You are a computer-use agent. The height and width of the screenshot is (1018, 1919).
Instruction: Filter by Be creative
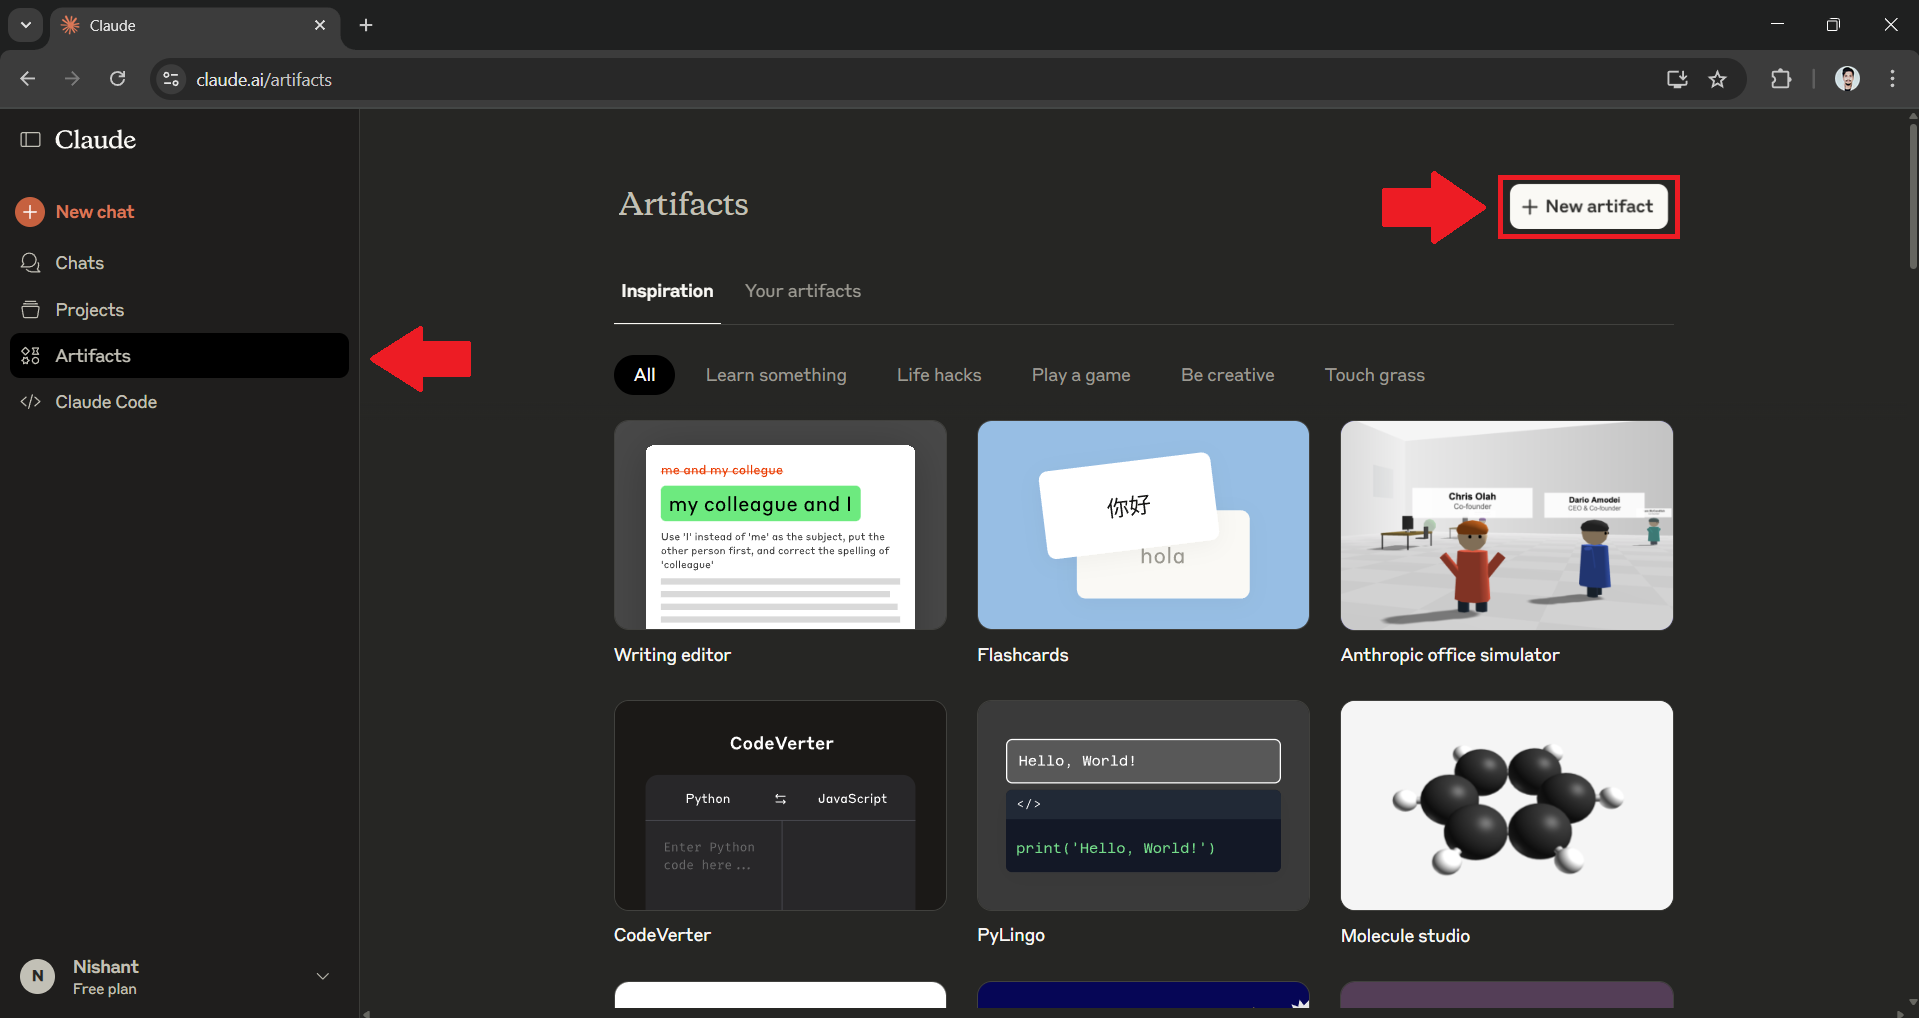1228,375
